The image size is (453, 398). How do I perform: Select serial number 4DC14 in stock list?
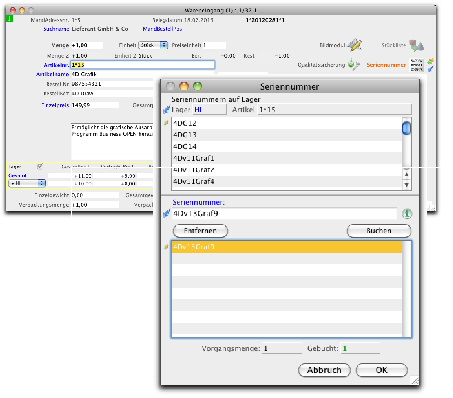287,146
